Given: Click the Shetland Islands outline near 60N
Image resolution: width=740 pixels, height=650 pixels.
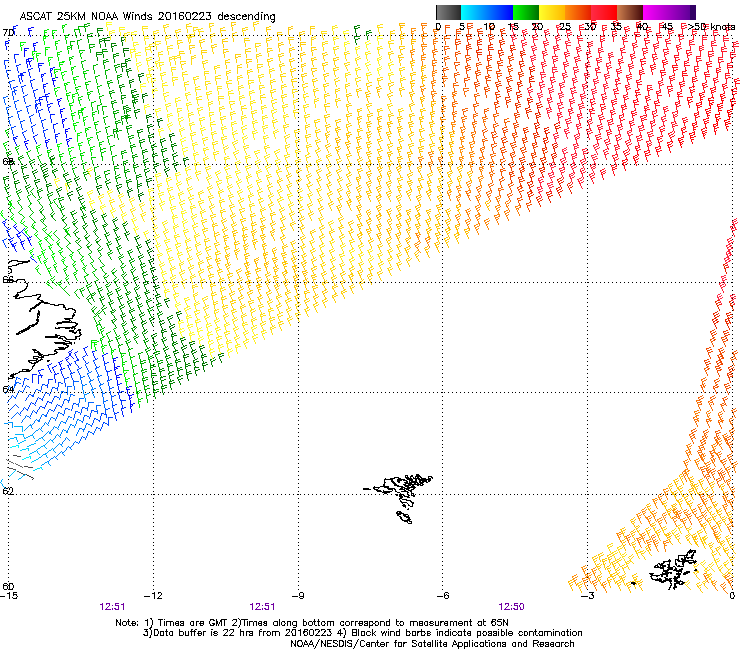Looking at the screenshot, I should pyautogui.click(x=673, y=570).
